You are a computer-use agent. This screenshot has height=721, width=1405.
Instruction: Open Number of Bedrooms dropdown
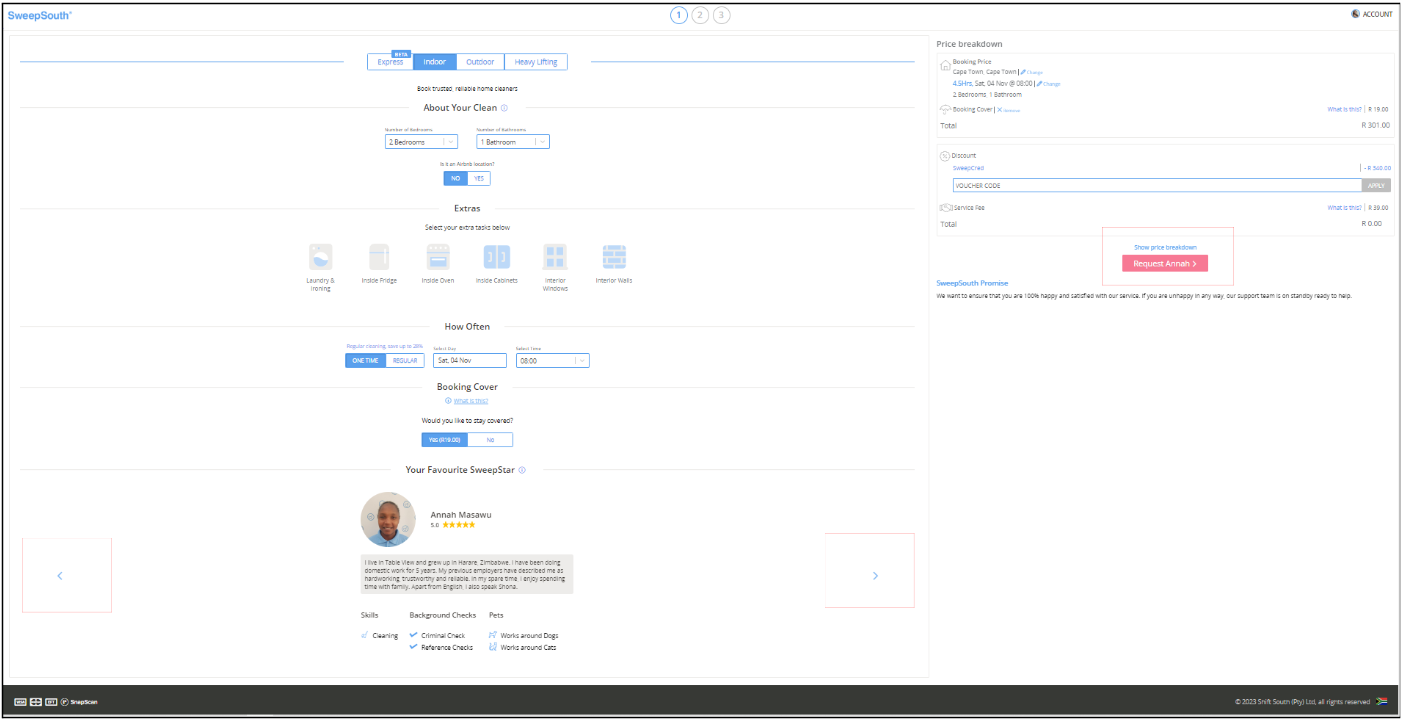(x=421, y=142)
